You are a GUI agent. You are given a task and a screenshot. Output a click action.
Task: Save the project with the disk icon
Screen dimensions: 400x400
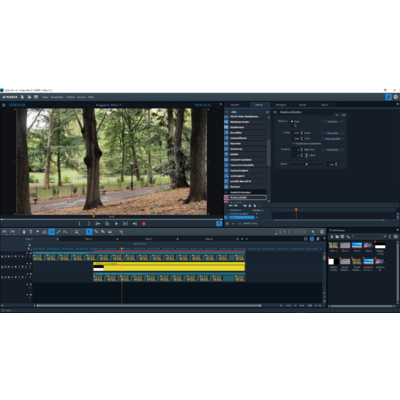pos(36,97)
